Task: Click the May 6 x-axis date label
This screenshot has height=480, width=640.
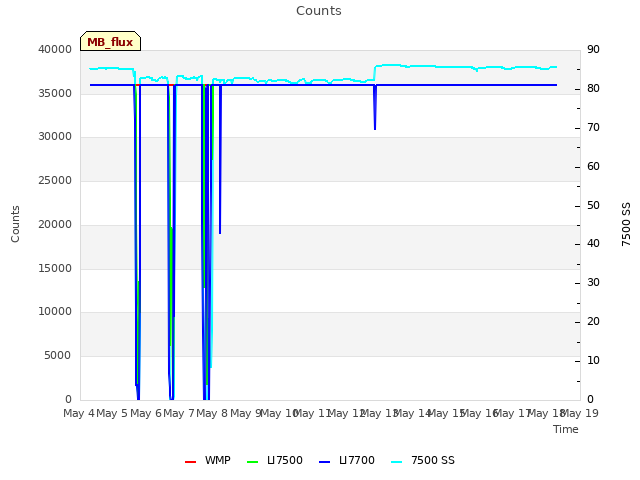Action: (146, 413)
